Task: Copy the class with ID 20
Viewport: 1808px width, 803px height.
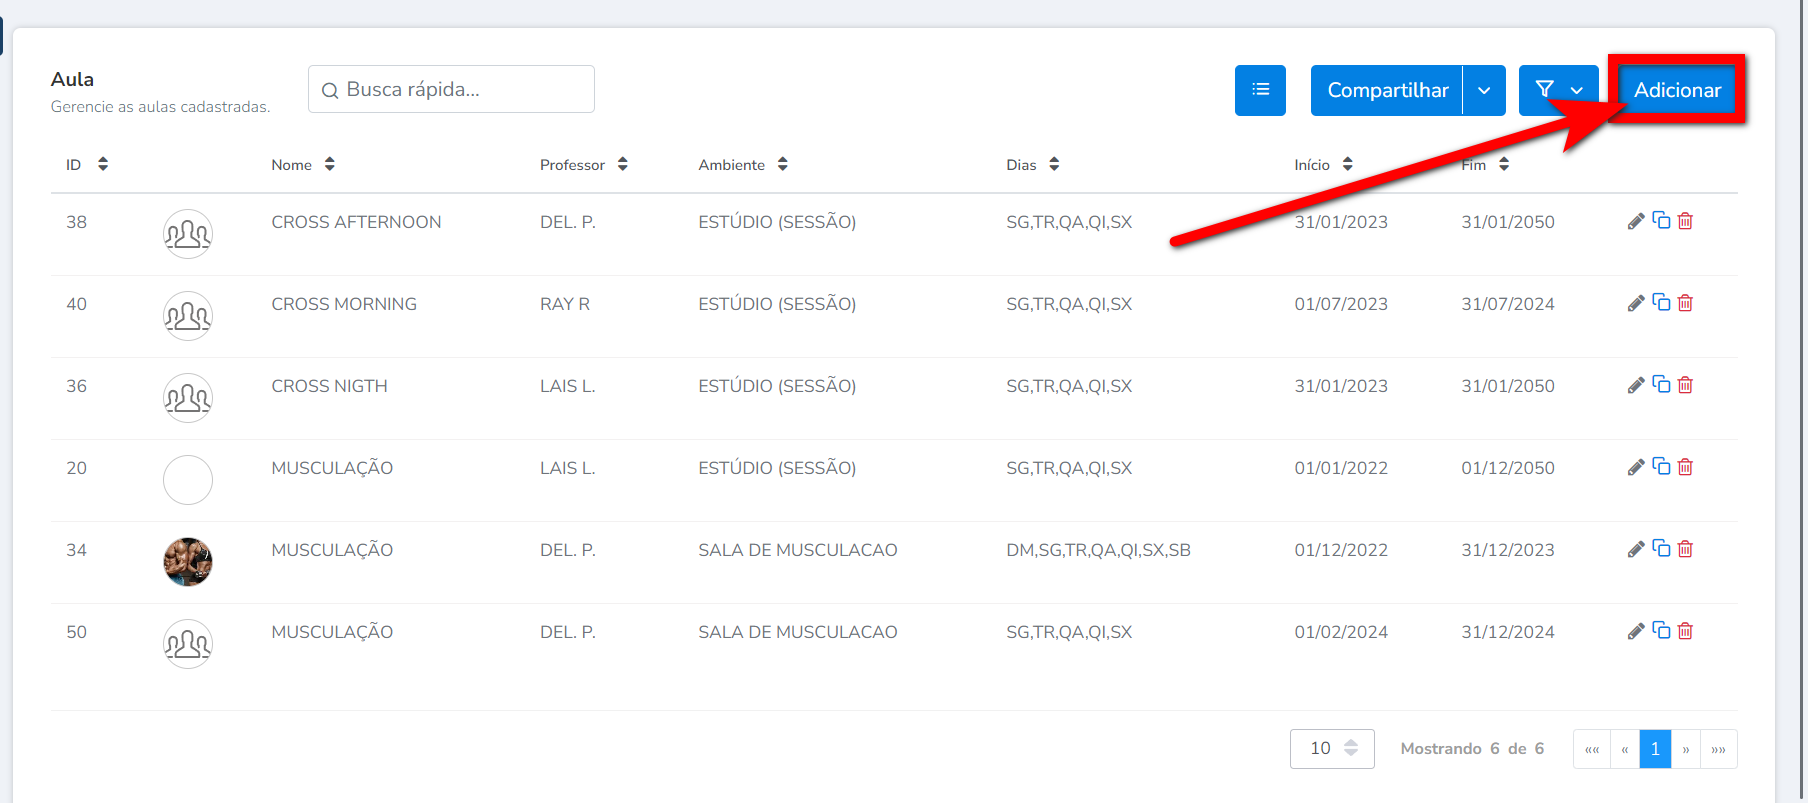Action: click(1661, 466)
